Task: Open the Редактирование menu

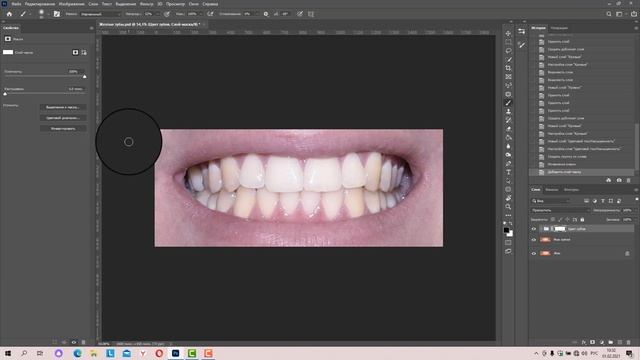Action: tap(40, 4)
